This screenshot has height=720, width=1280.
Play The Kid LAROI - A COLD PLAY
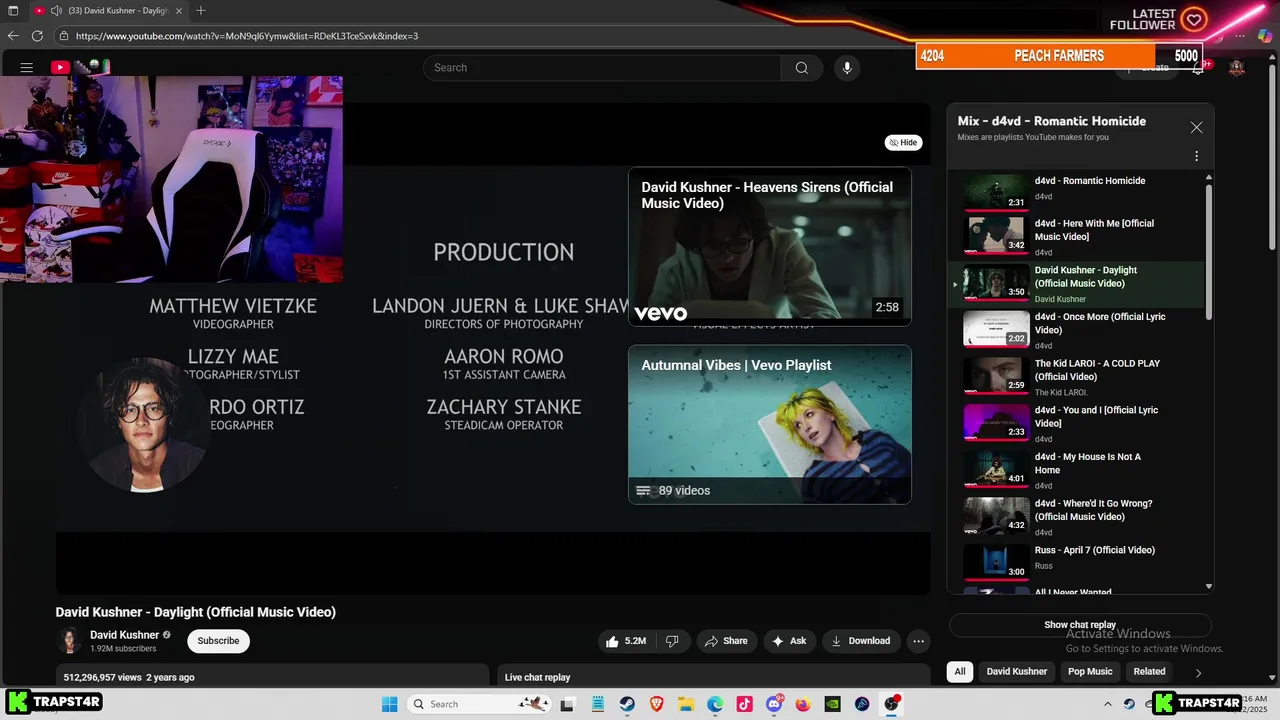pyautogui.click(x=1077, y=377)
